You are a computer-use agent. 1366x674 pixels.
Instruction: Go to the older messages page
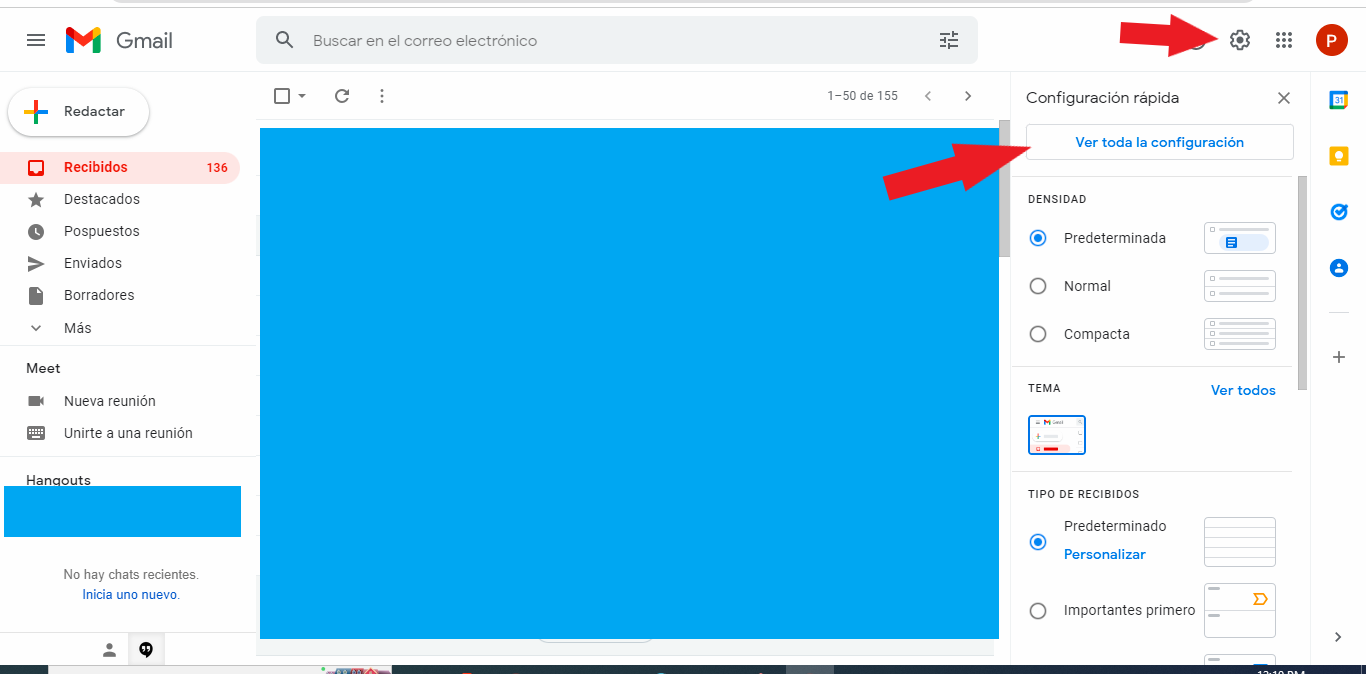point(968,96)
